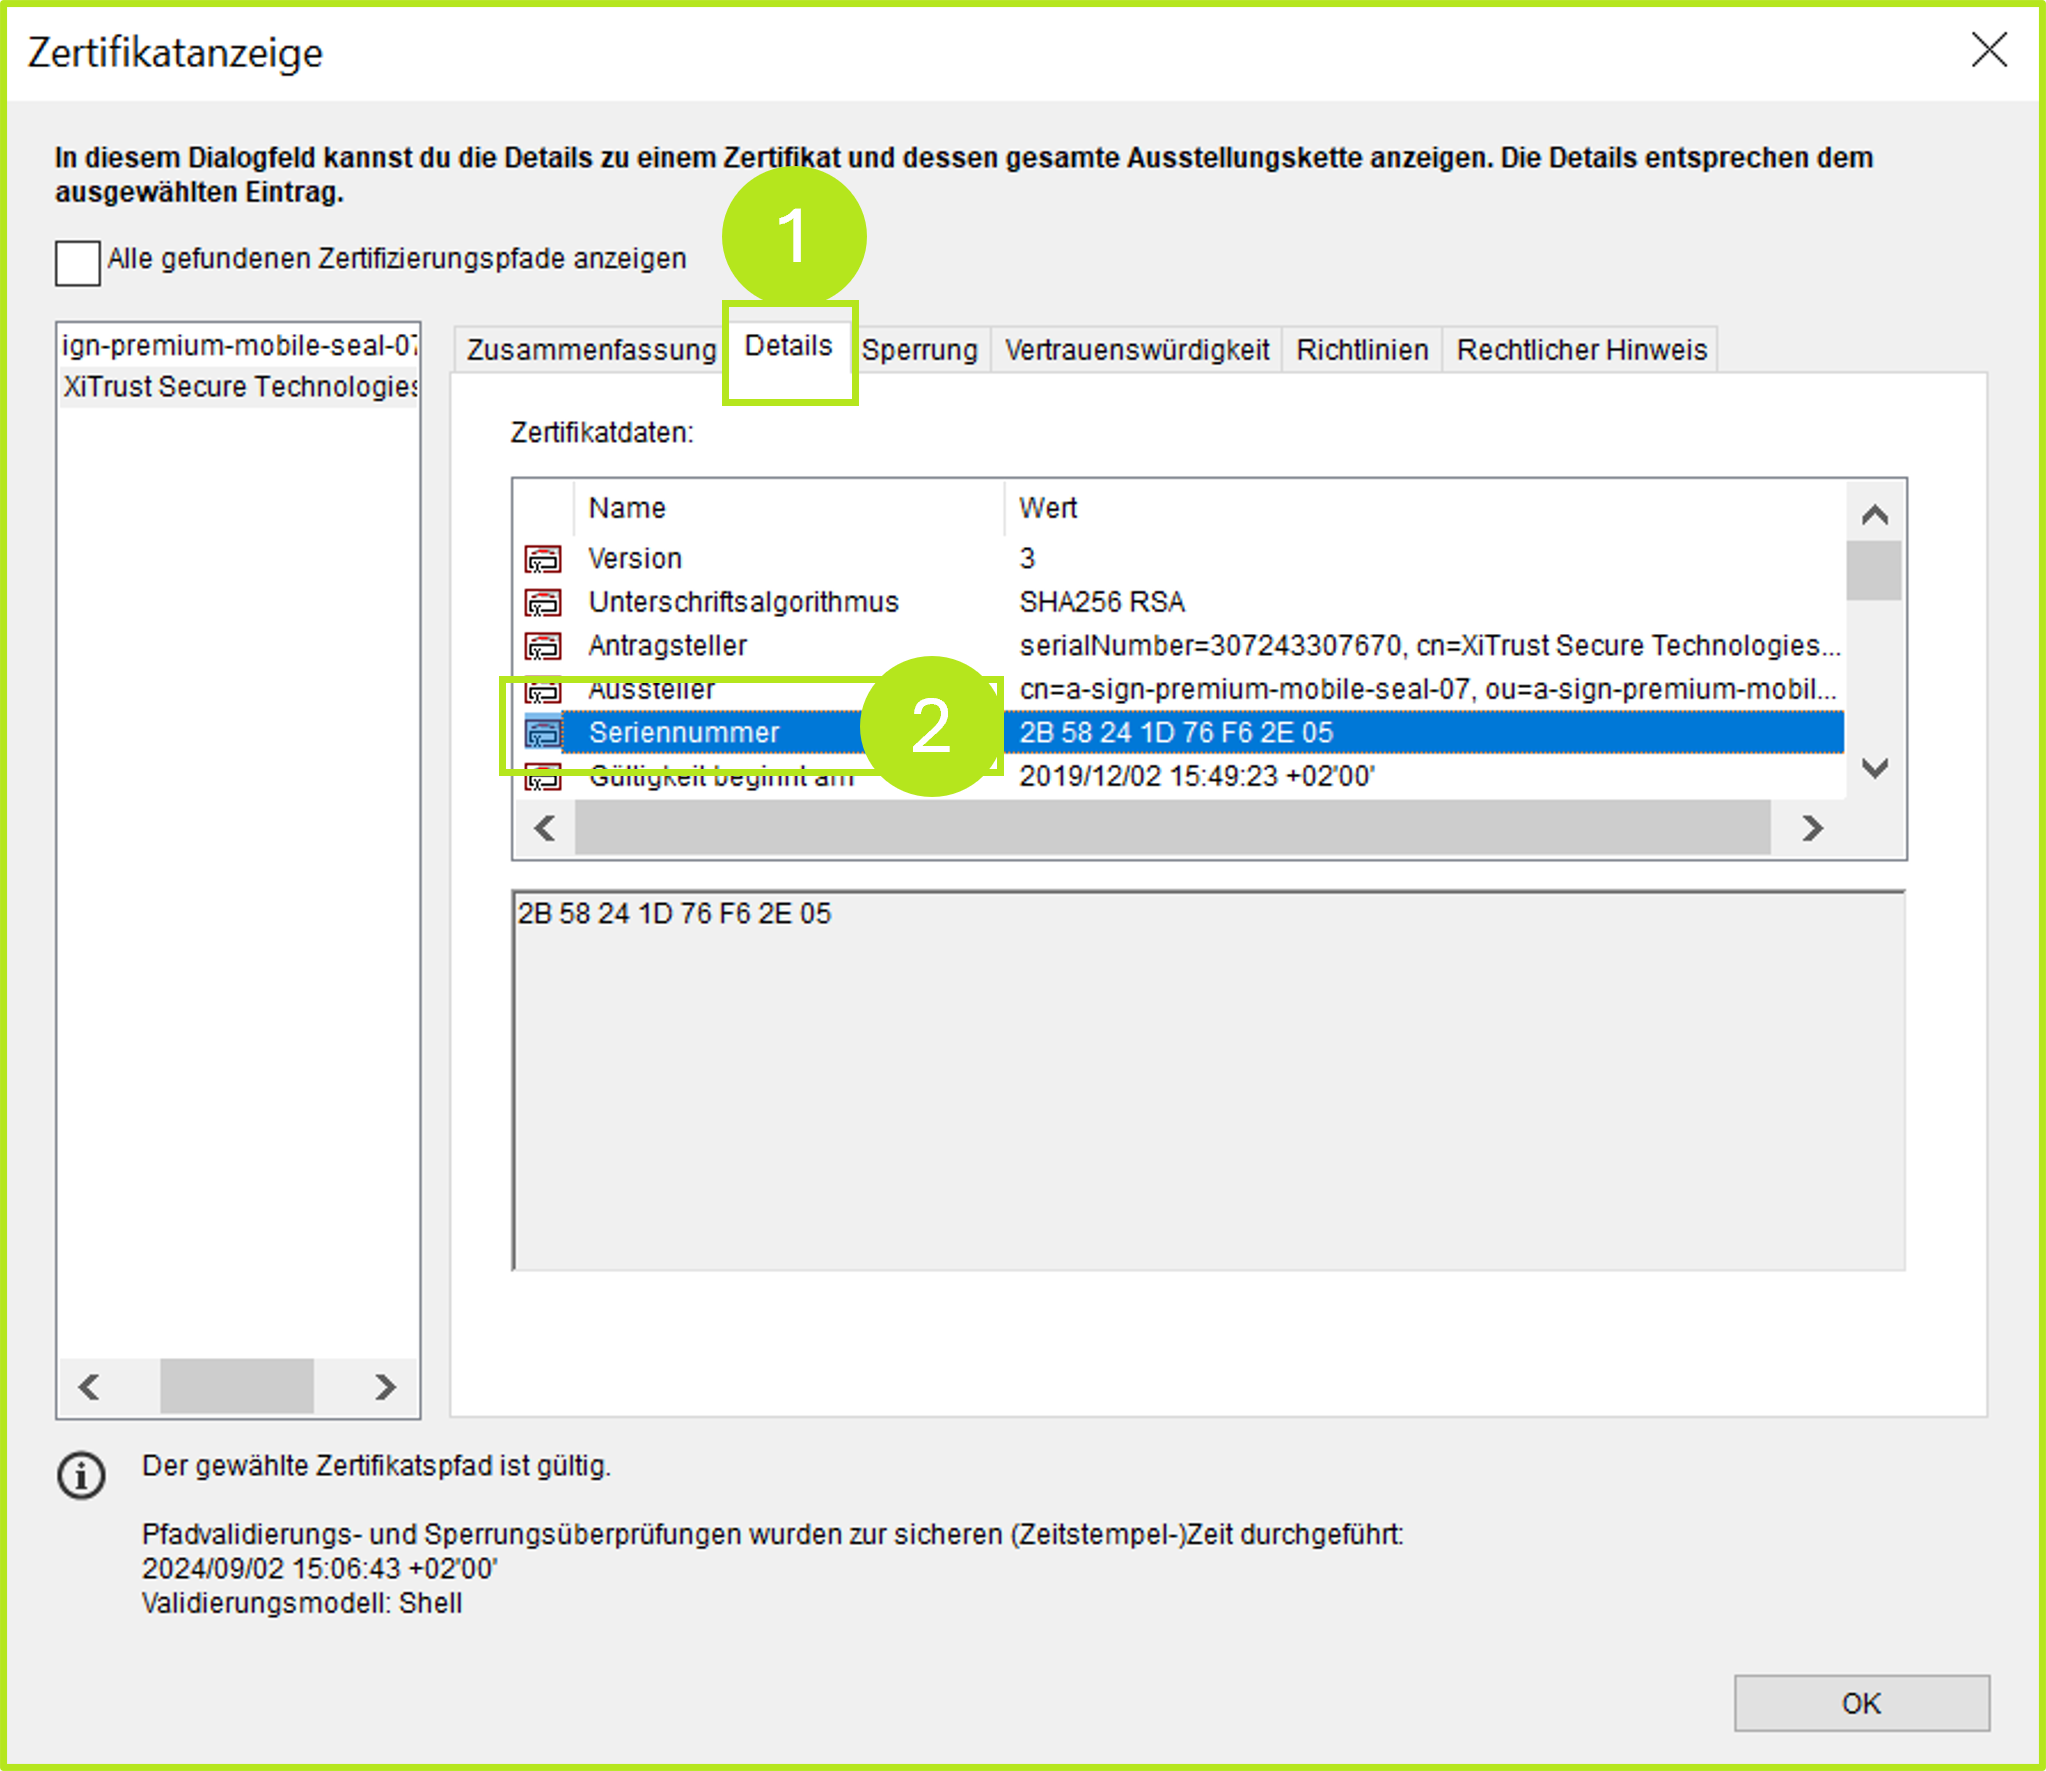This screenshot has width=2046, height=1771.
Task: Click certificate icon beside Version row
Action: click(543, 558)
